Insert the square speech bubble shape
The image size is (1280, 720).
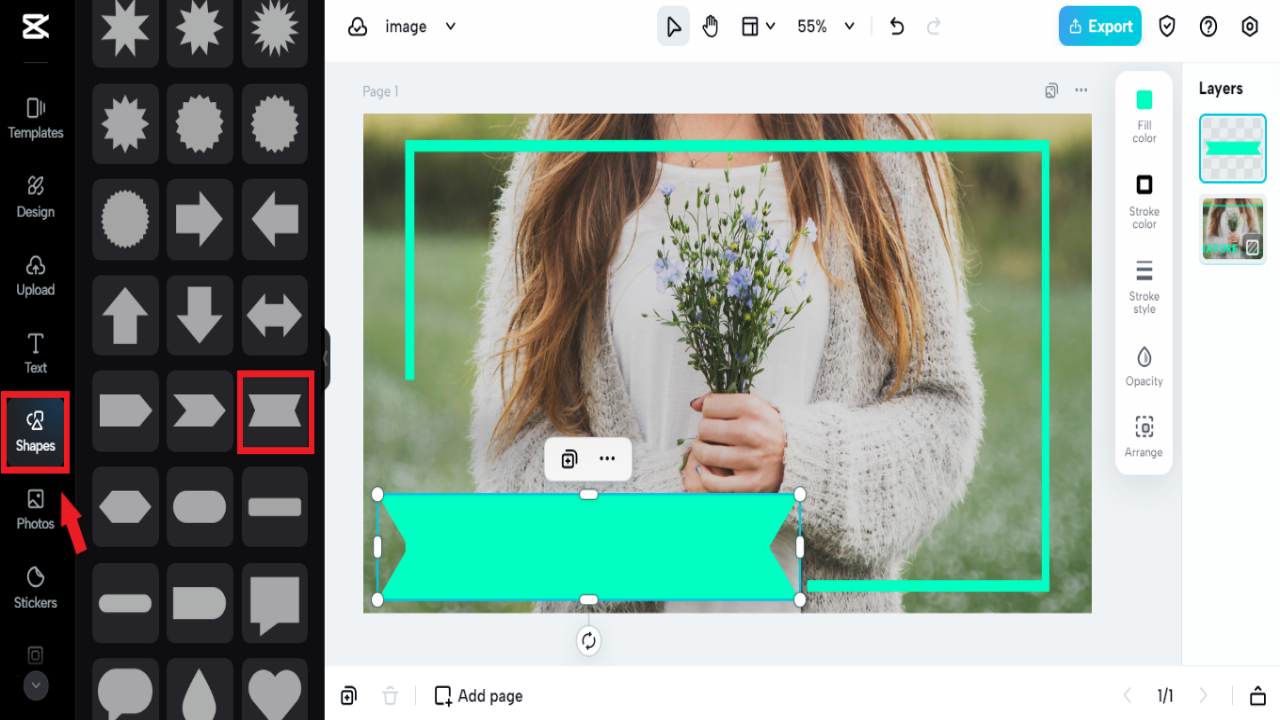point(275,603)
